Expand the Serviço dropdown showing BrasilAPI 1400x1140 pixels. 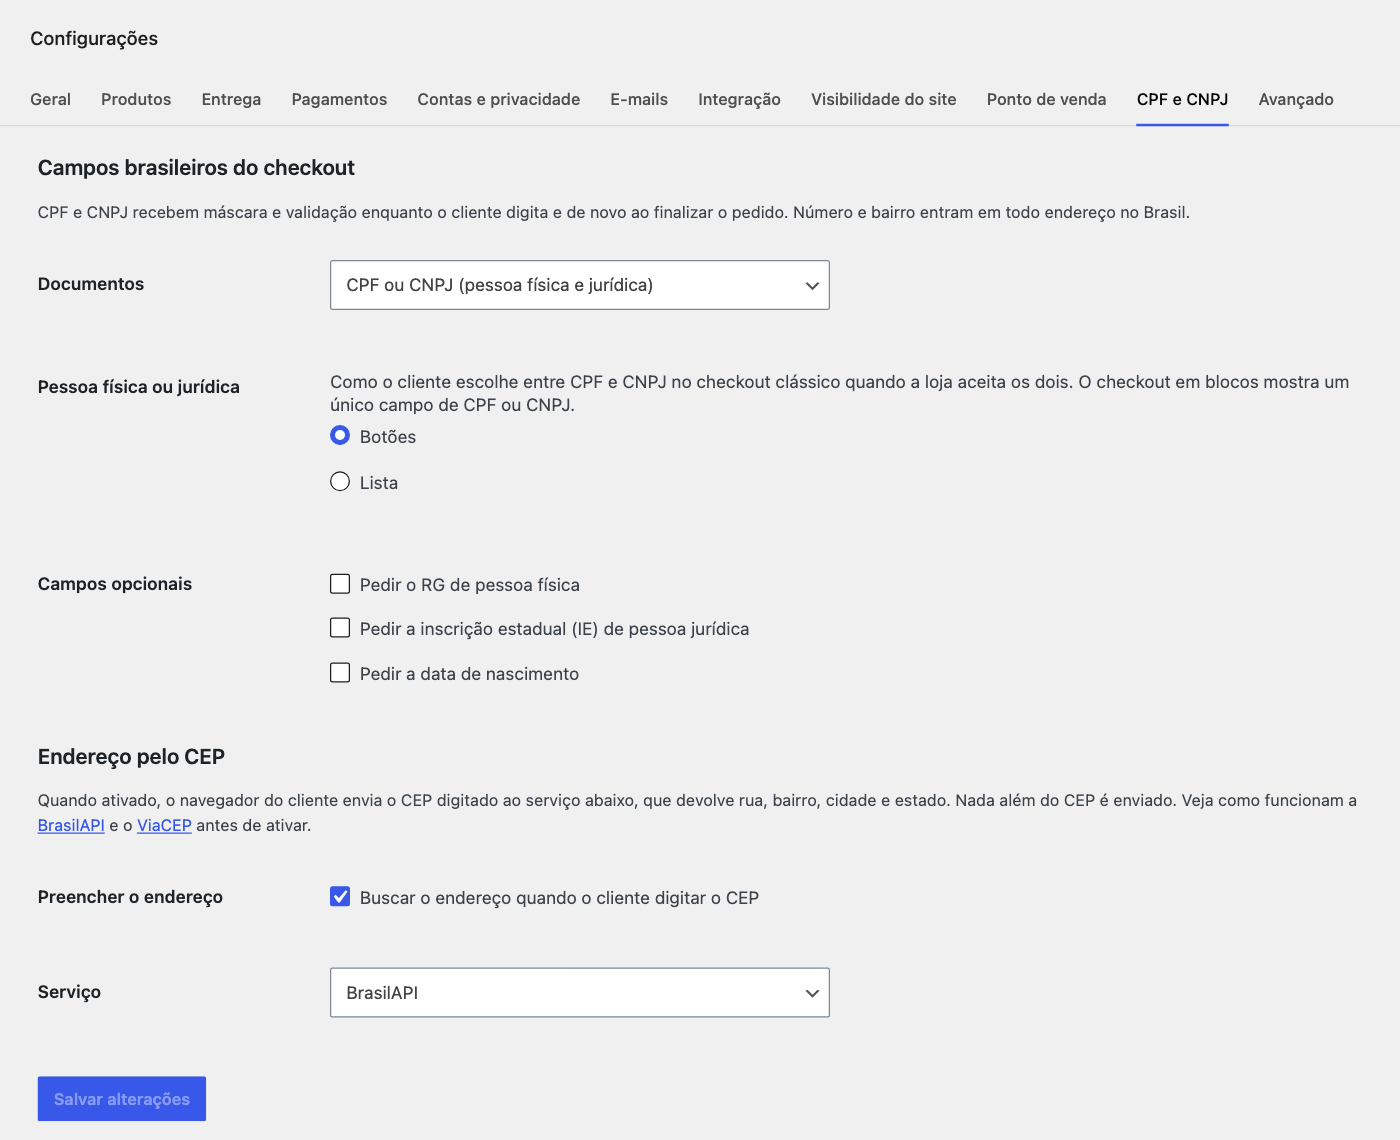580,993
